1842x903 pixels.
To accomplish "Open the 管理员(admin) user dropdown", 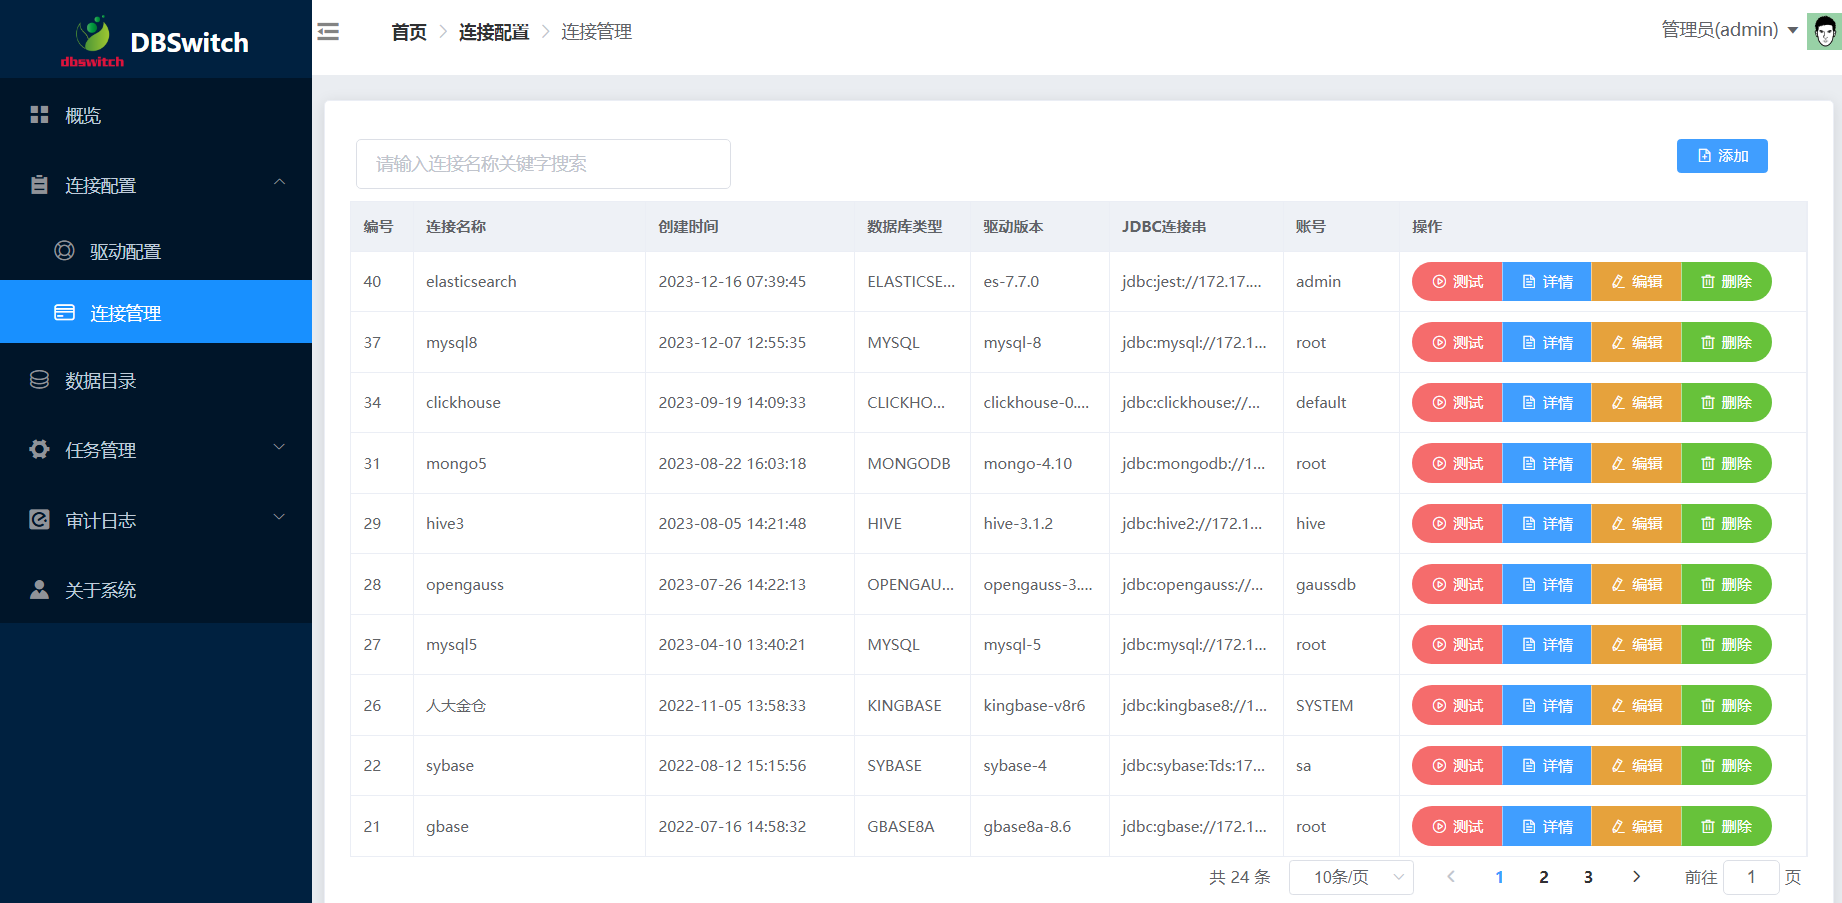I will [1729, 30].
